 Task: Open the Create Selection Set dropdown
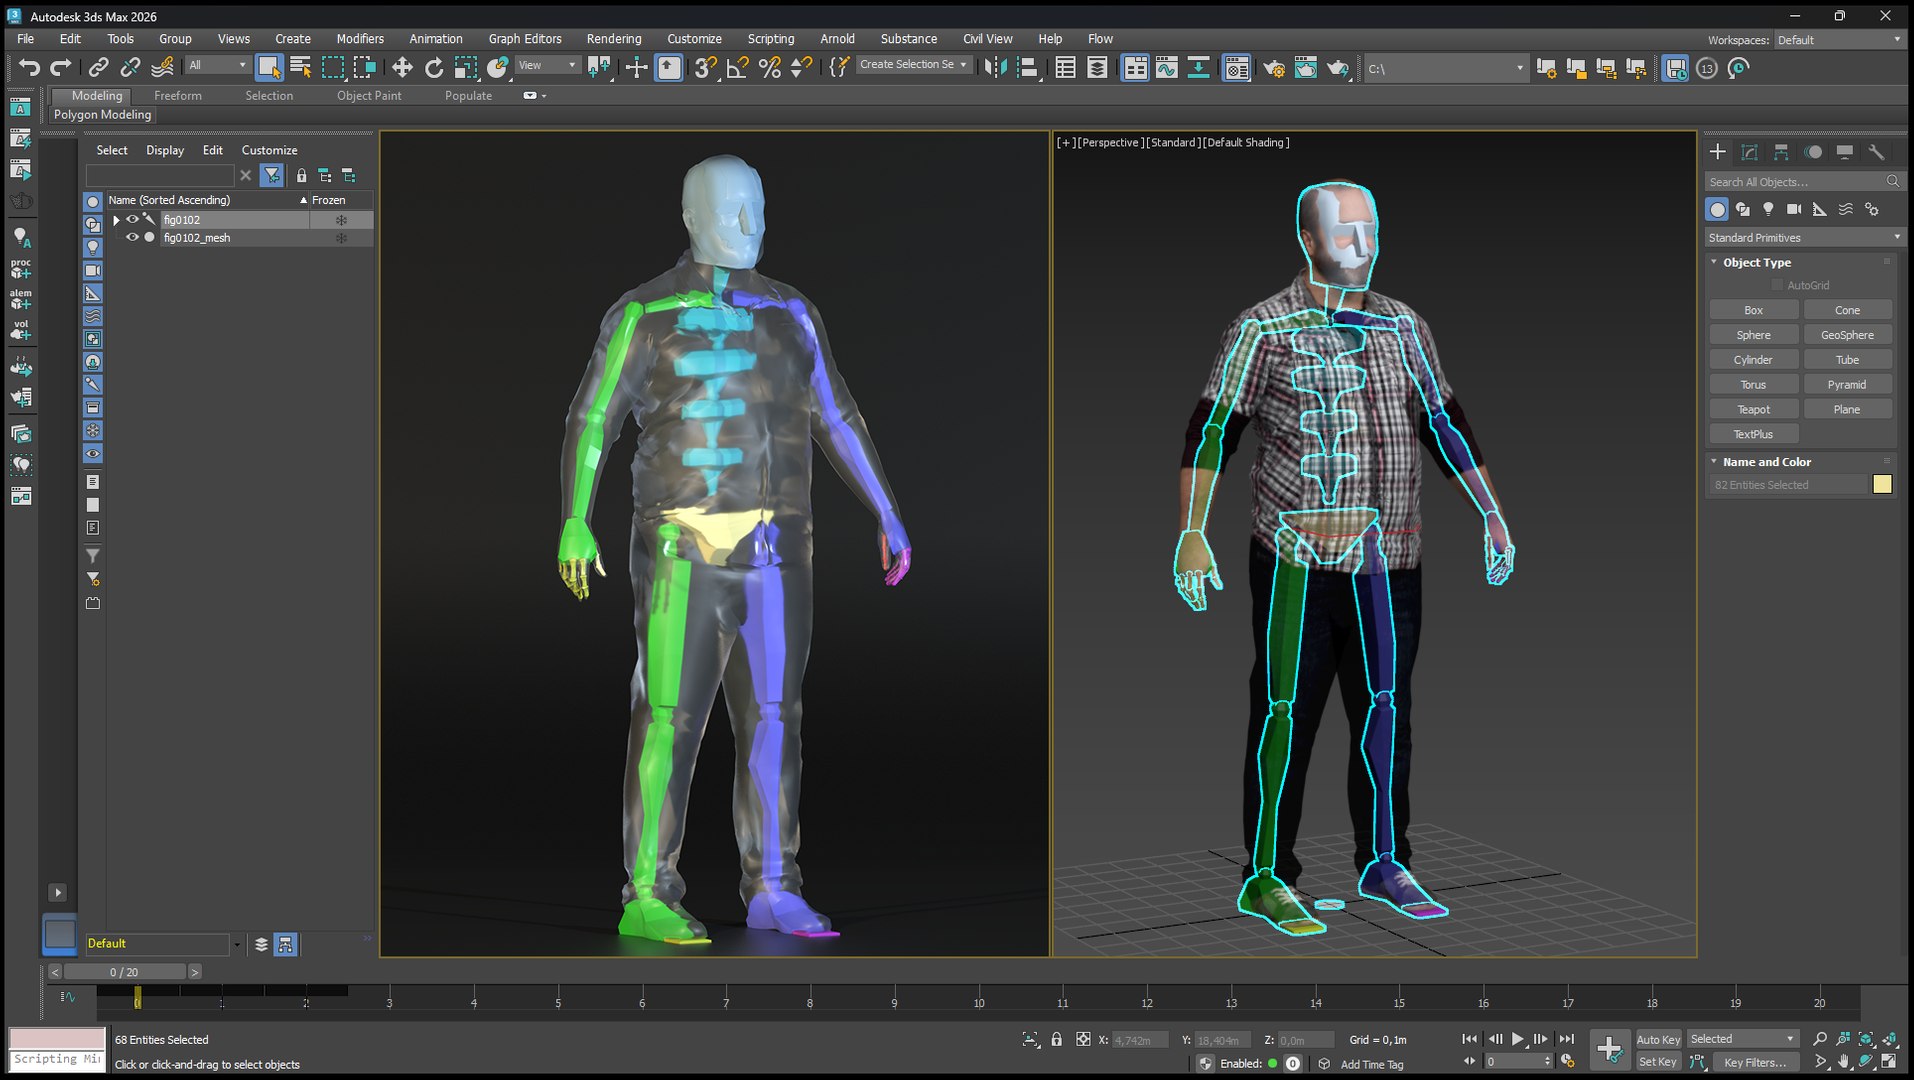[x=913, y=64]
